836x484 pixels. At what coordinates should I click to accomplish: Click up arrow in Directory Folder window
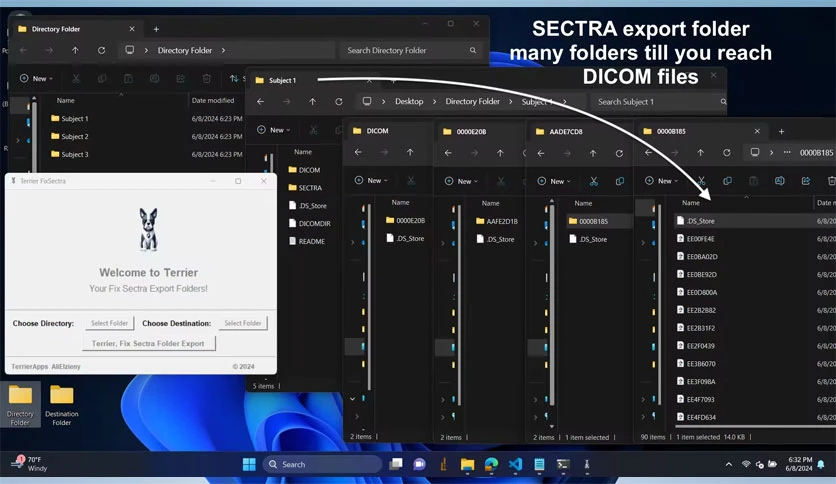pos(75,50)
